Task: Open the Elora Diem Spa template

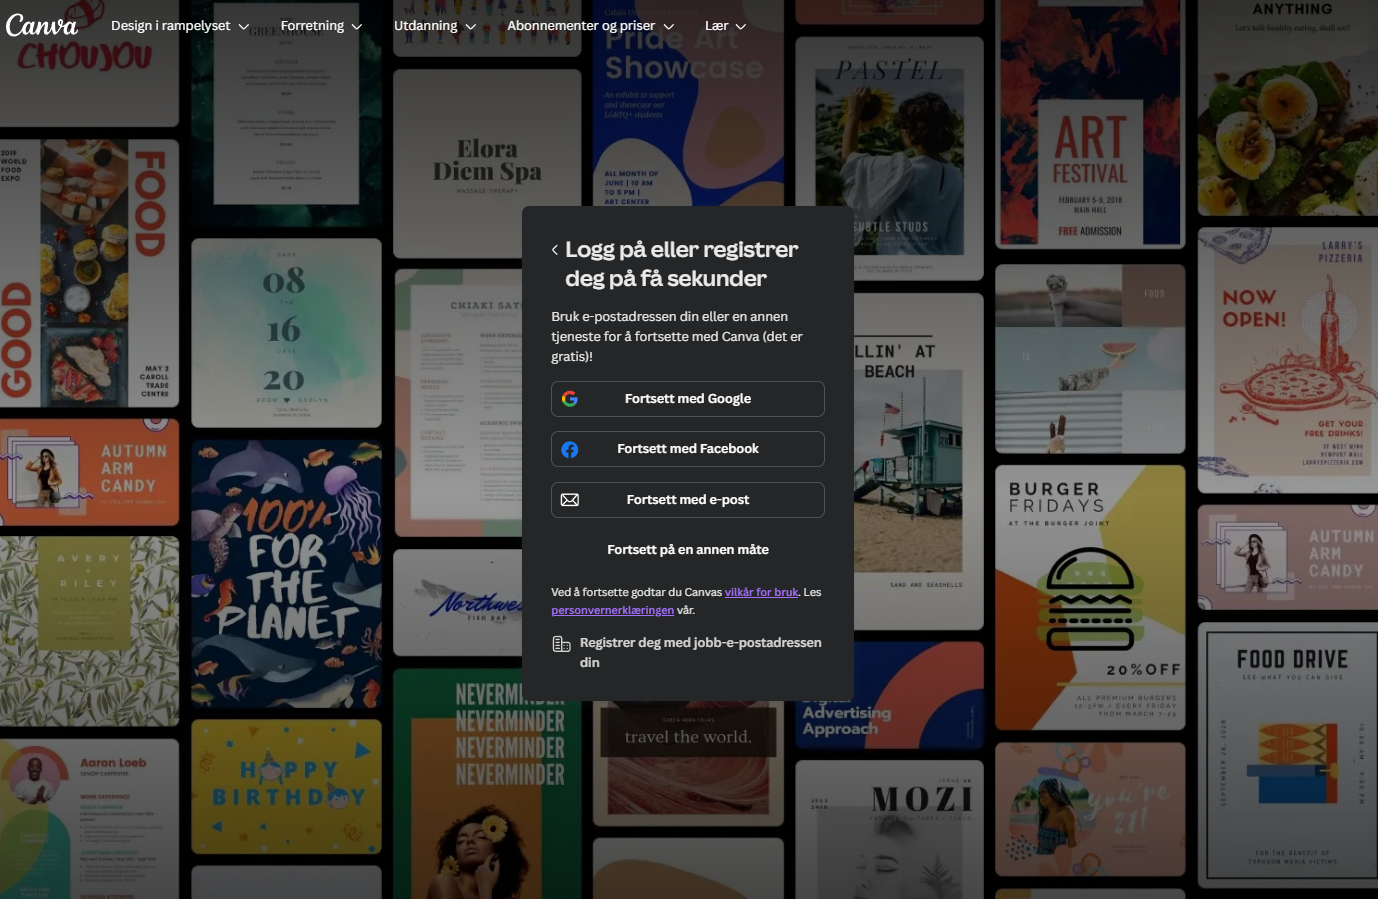Action: 487,164
